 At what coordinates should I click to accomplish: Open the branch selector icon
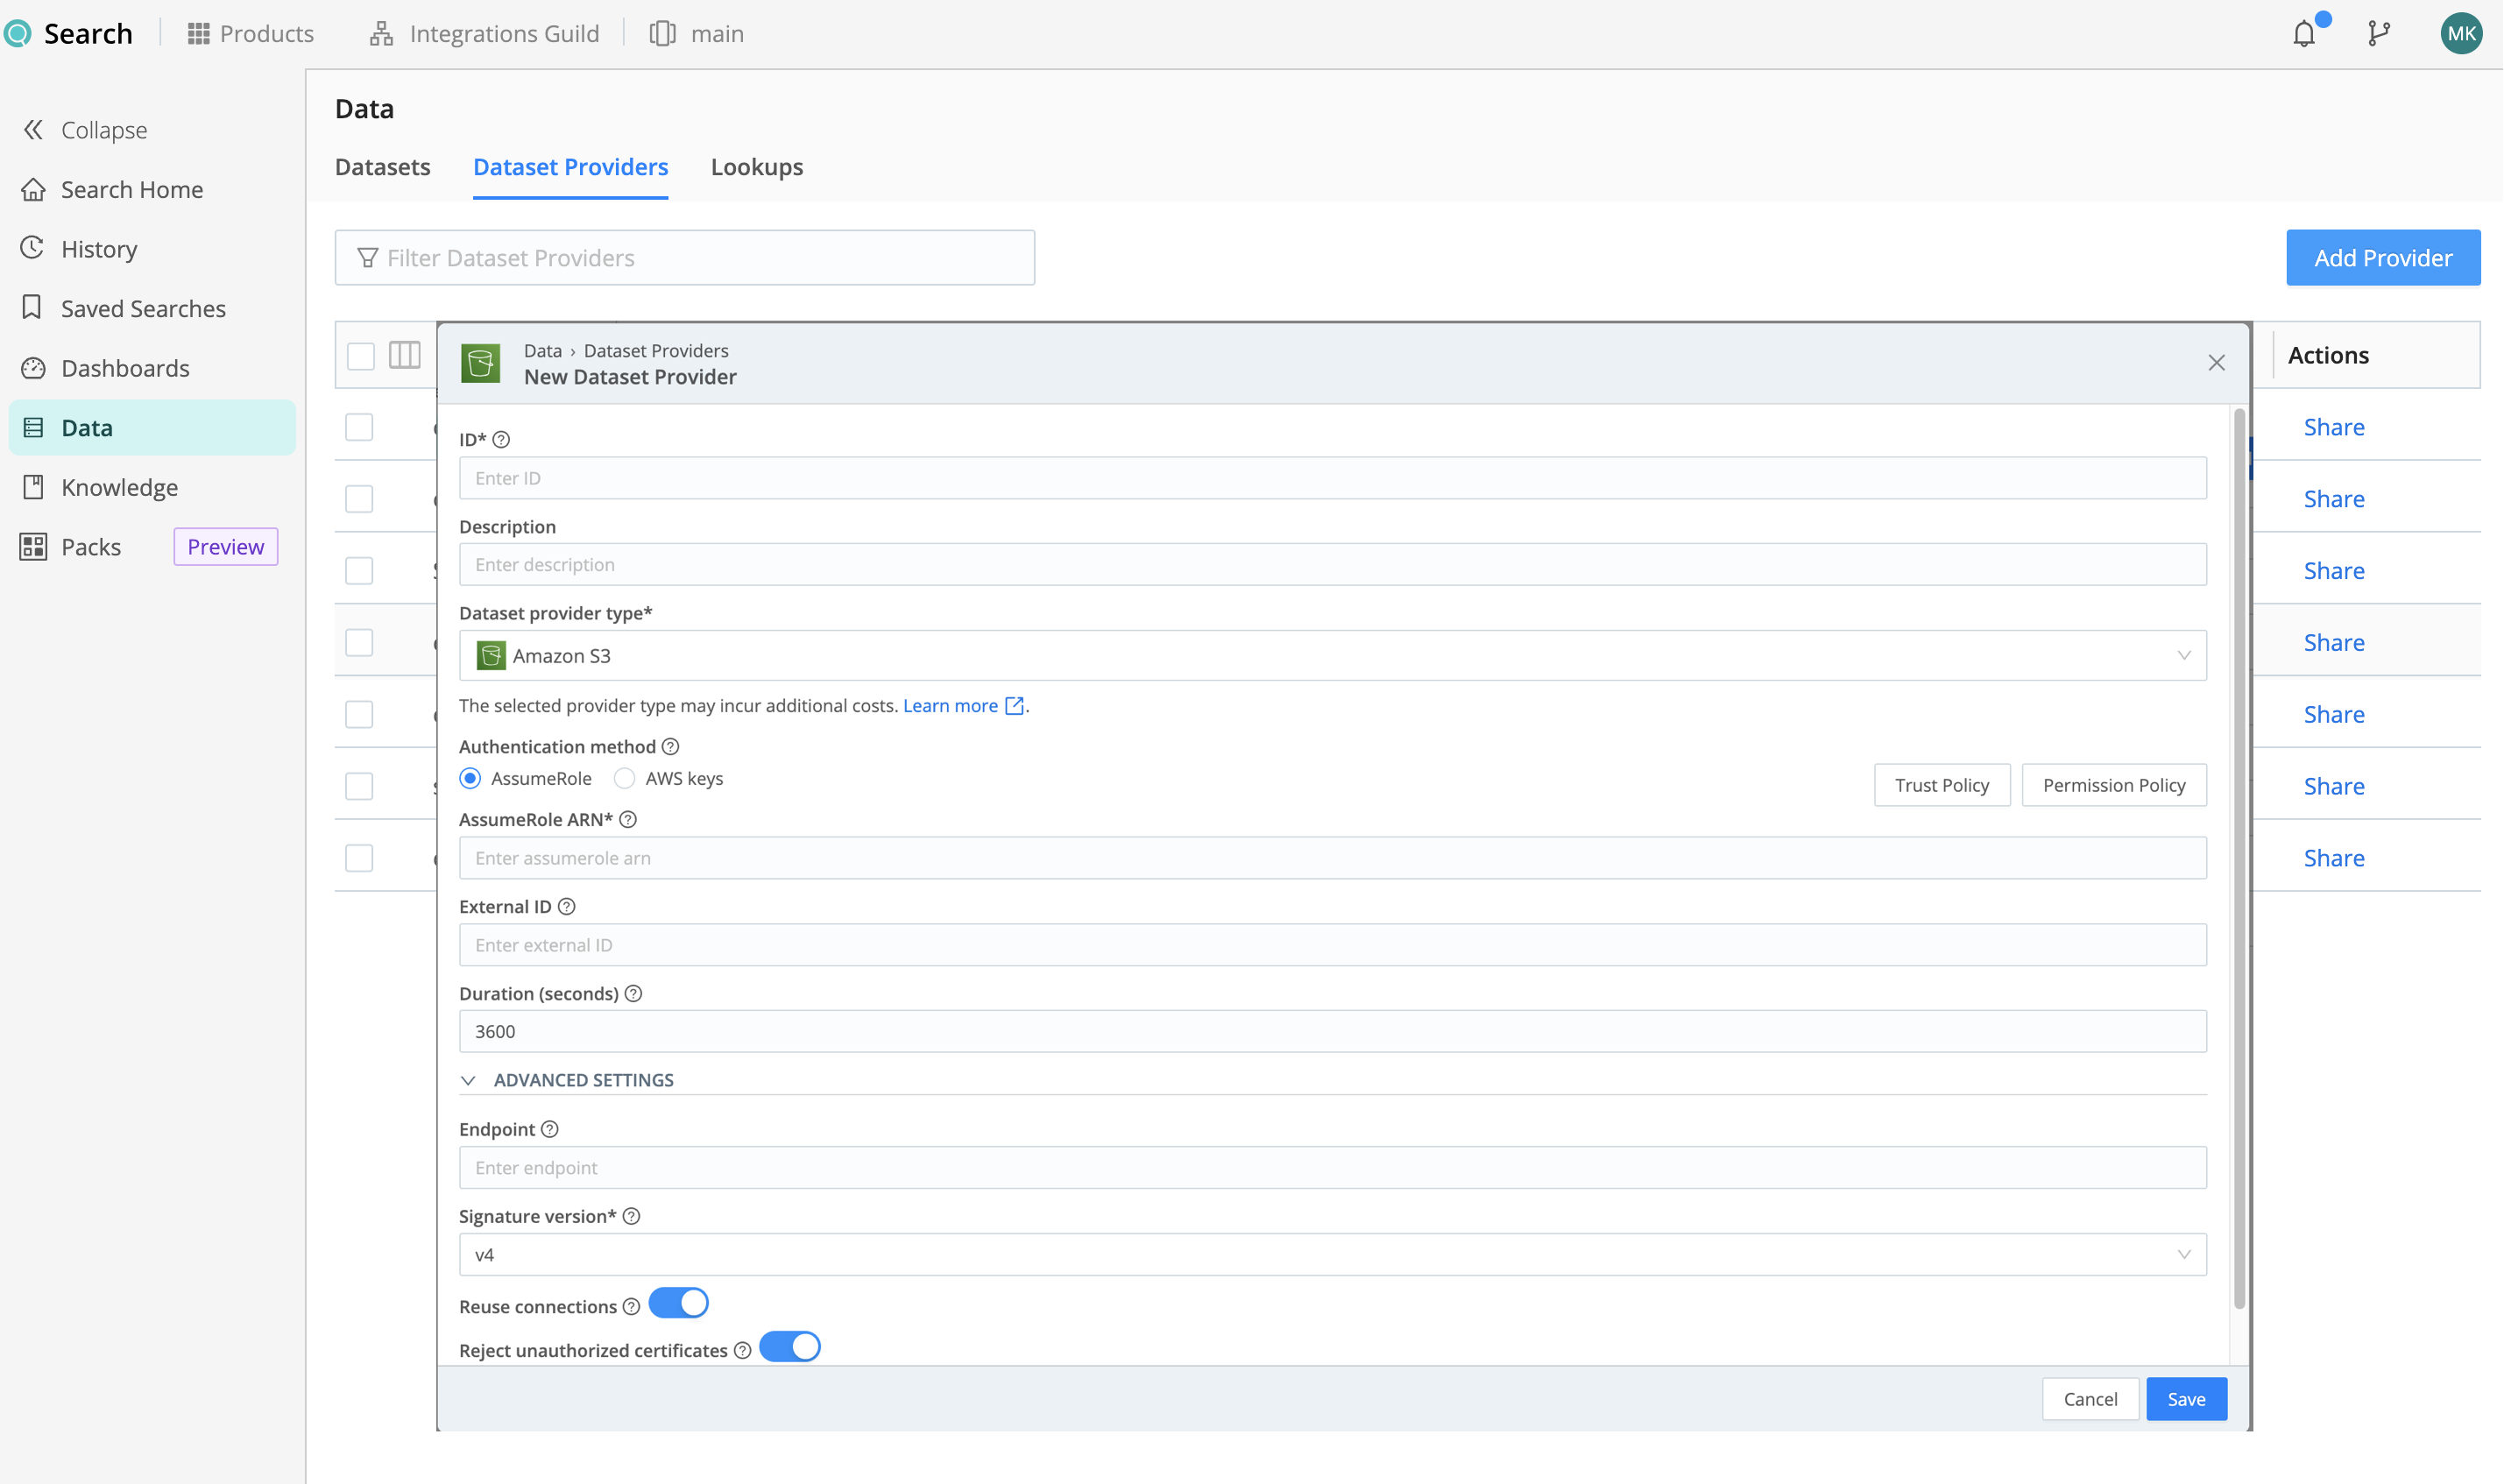tap(2379, 33)
